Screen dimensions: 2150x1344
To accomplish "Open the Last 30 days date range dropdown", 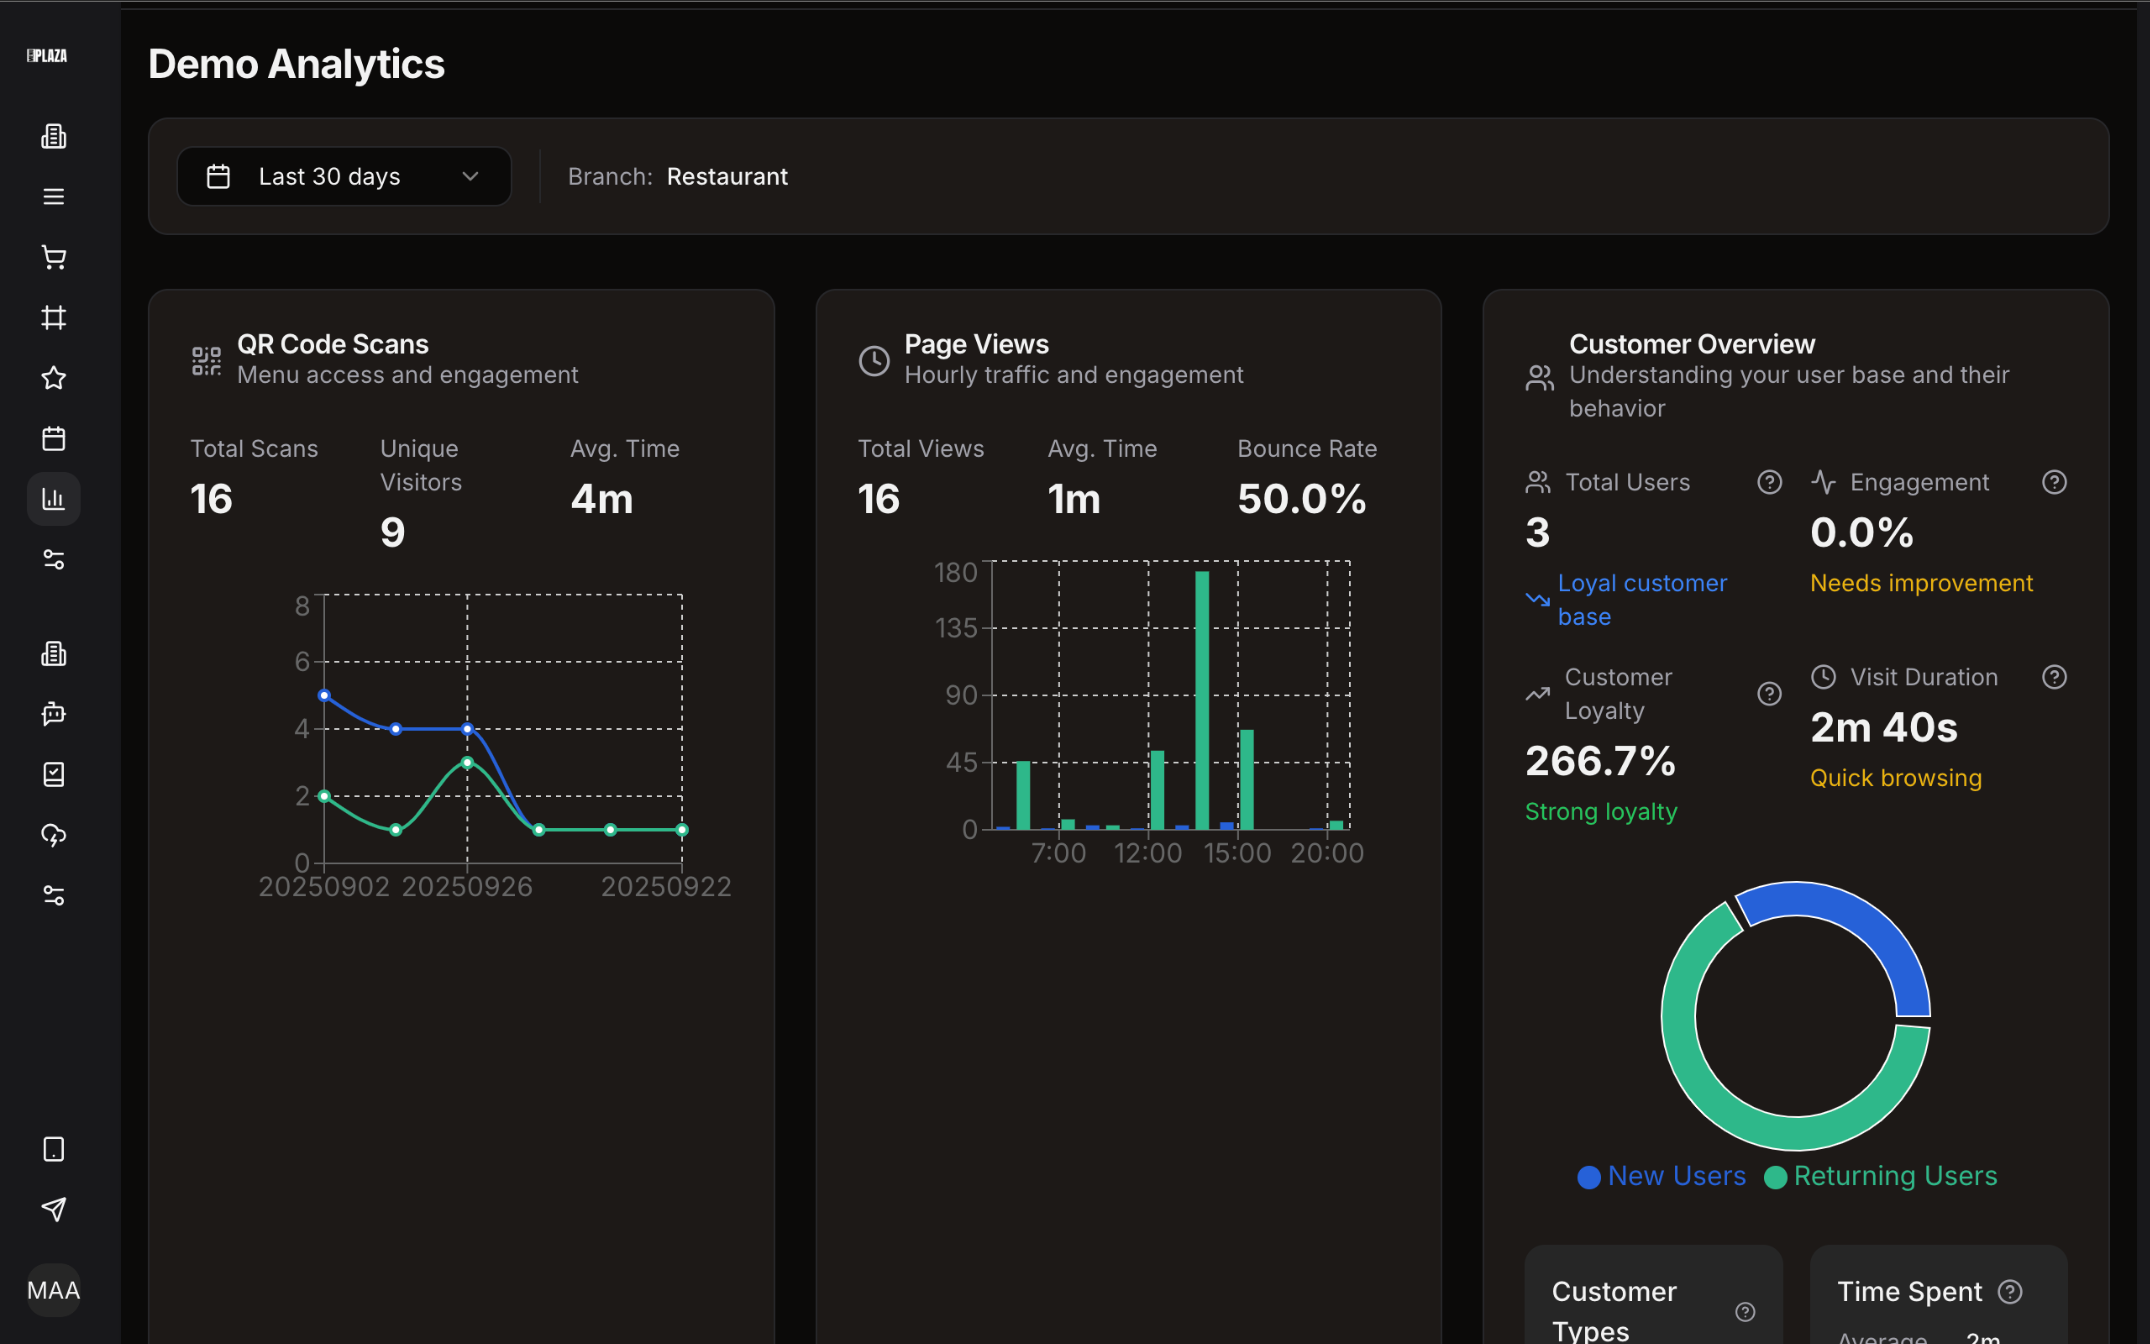I will pos(344,176).
